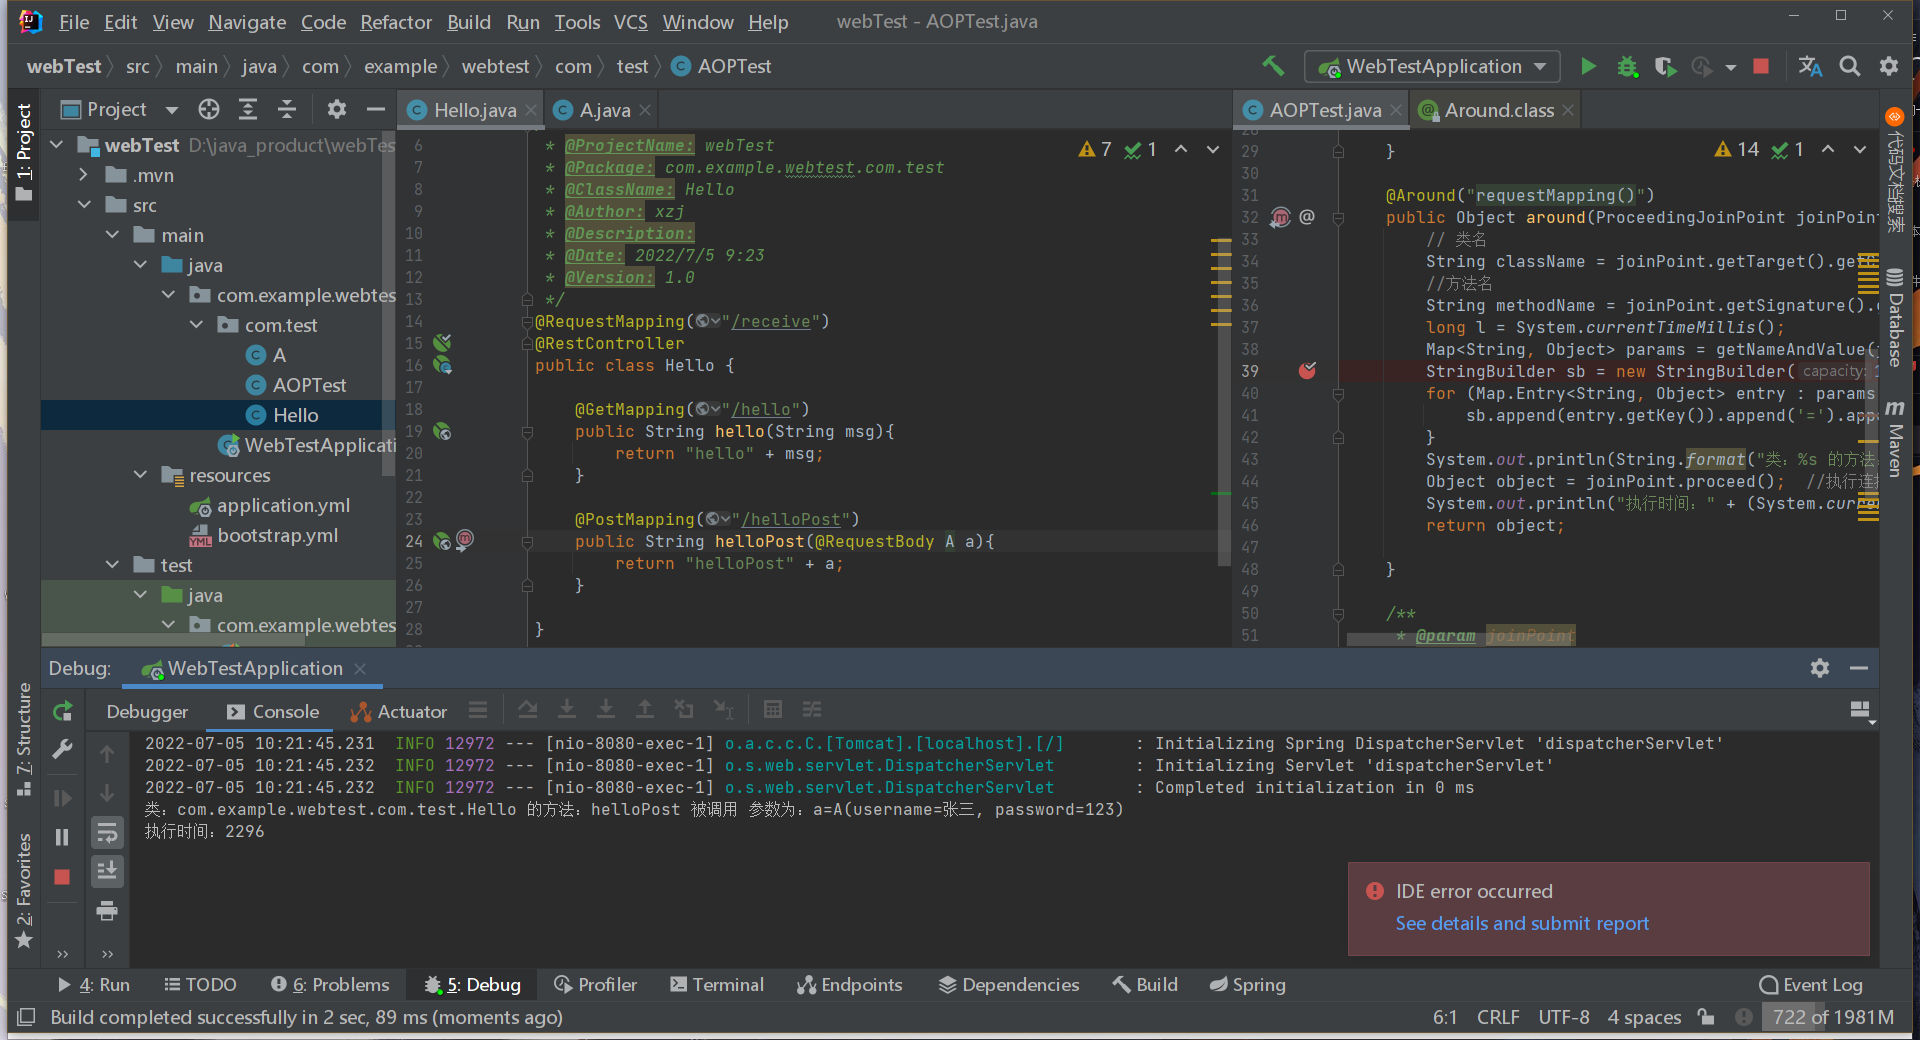Open the Refactor menu

tap(396, 22)
